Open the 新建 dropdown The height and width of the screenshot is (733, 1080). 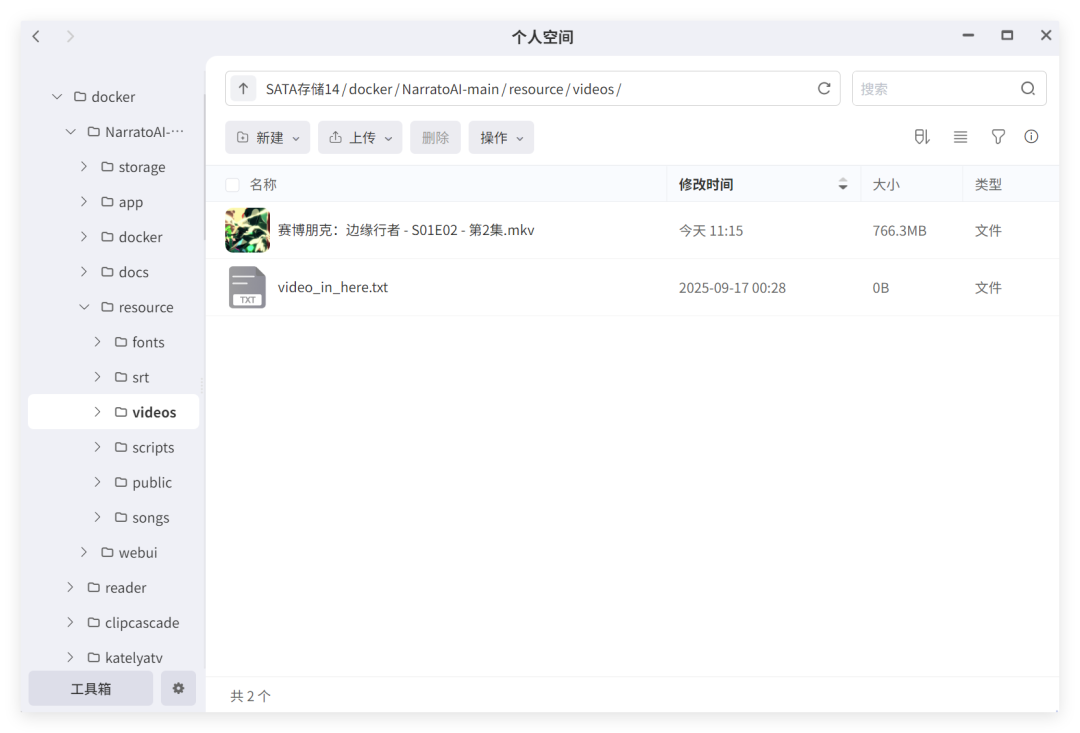(x=267, y=138)
